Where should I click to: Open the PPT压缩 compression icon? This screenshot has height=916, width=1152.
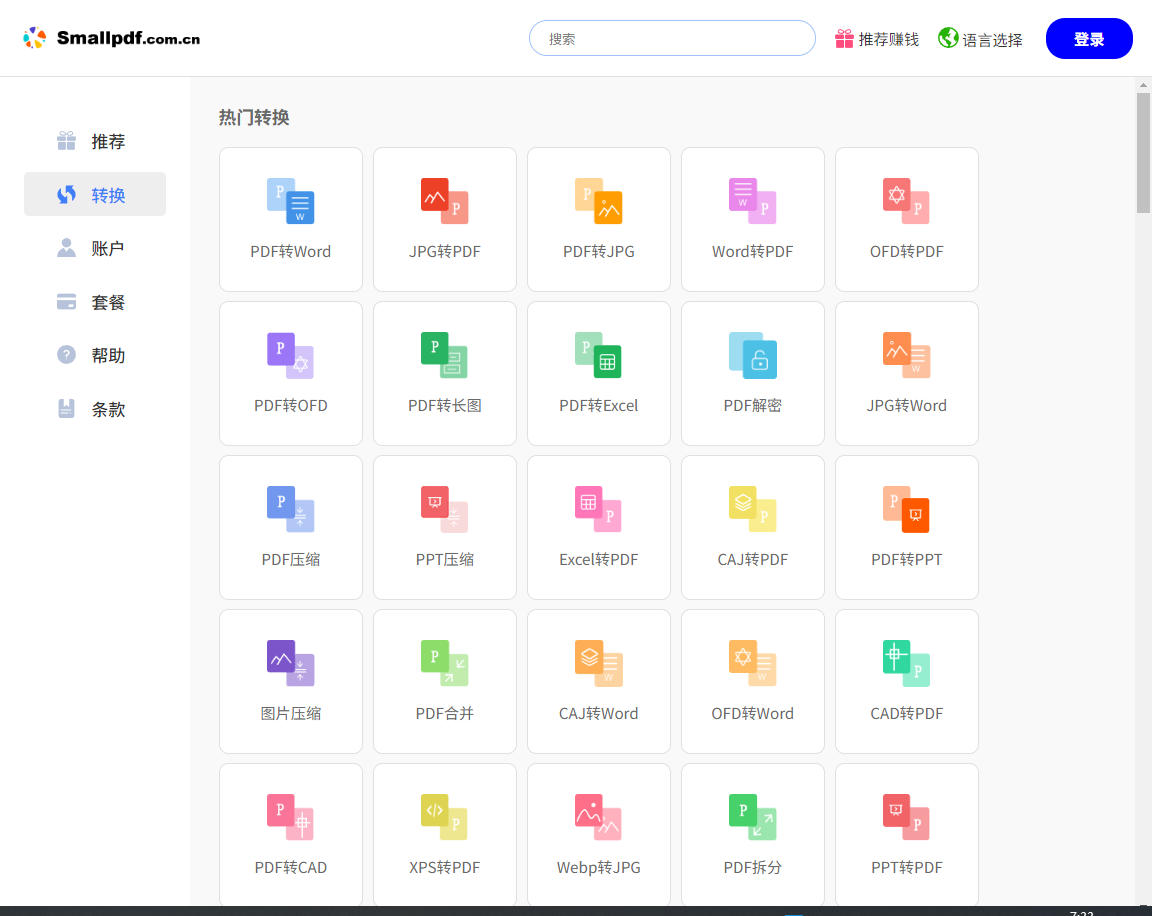444,509
